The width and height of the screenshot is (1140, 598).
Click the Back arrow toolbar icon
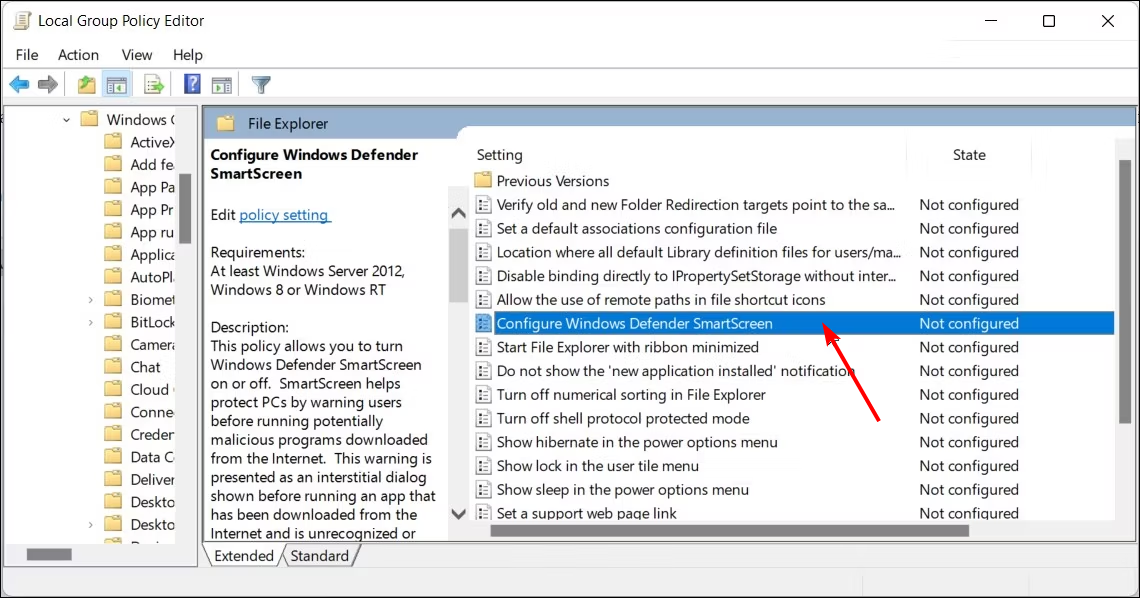pos(19,85)
